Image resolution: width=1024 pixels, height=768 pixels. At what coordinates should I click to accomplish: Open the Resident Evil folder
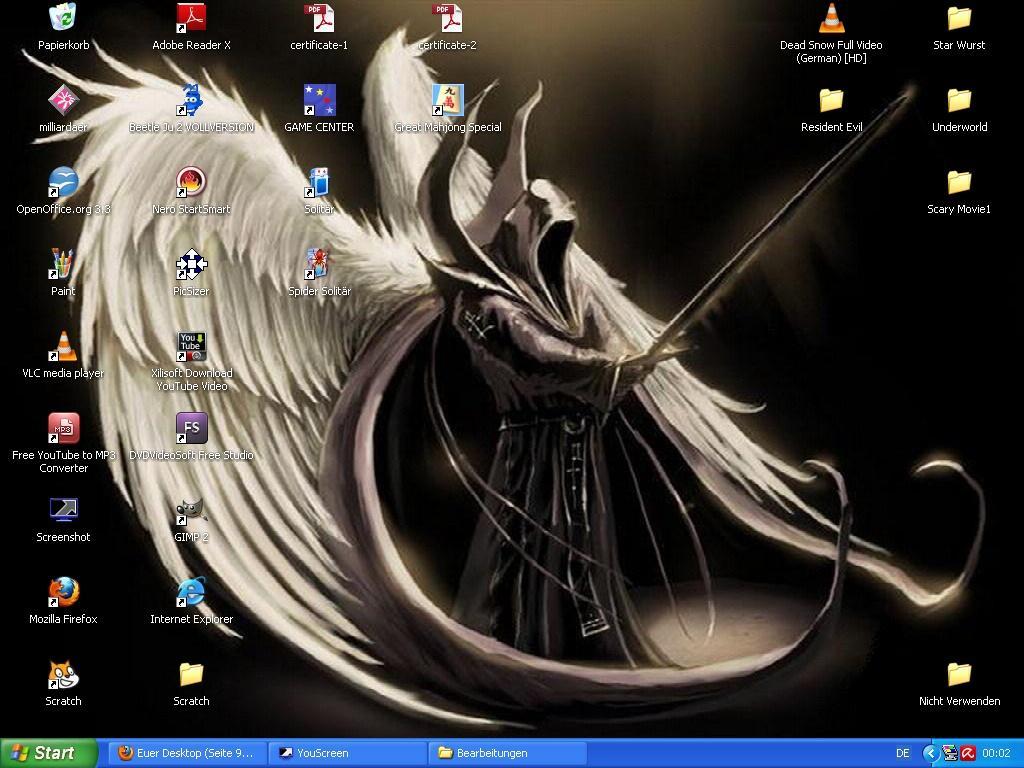831,100
